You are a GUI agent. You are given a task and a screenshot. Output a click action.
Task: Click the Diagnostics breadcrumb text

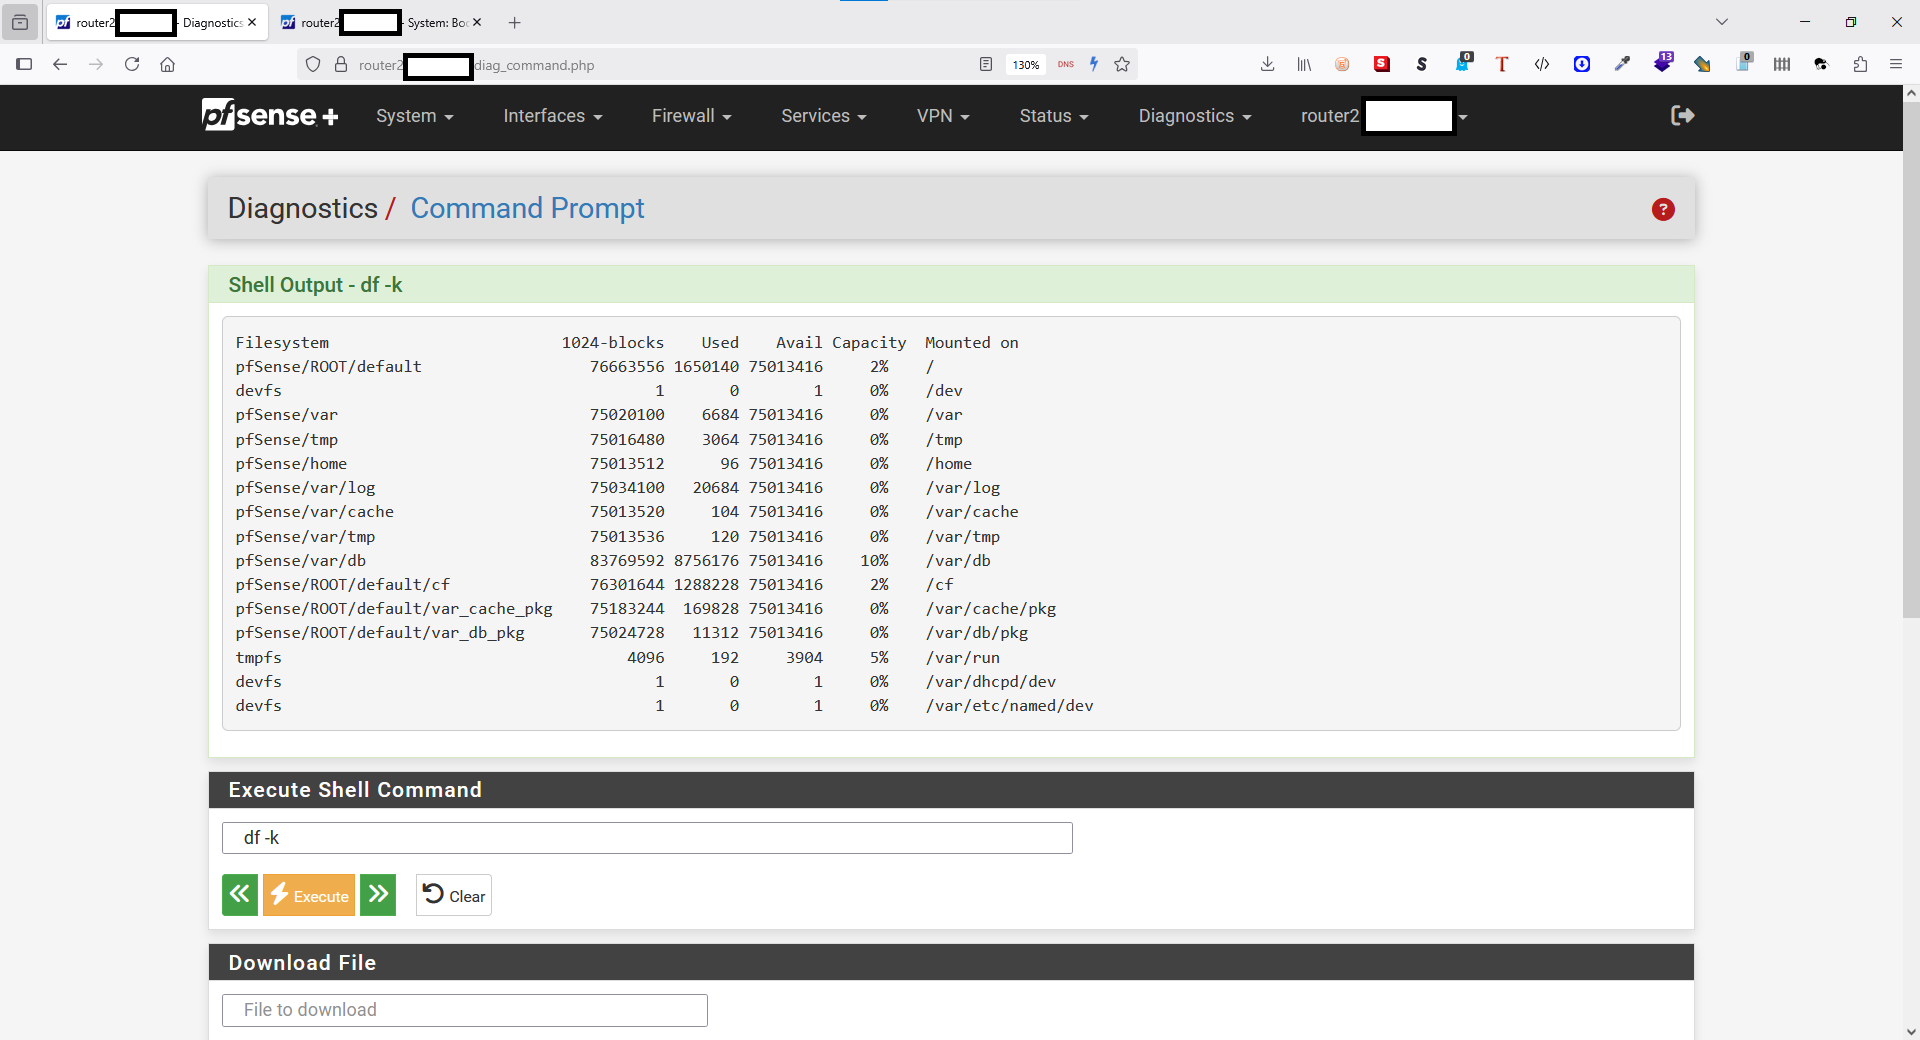coord(303,208)
